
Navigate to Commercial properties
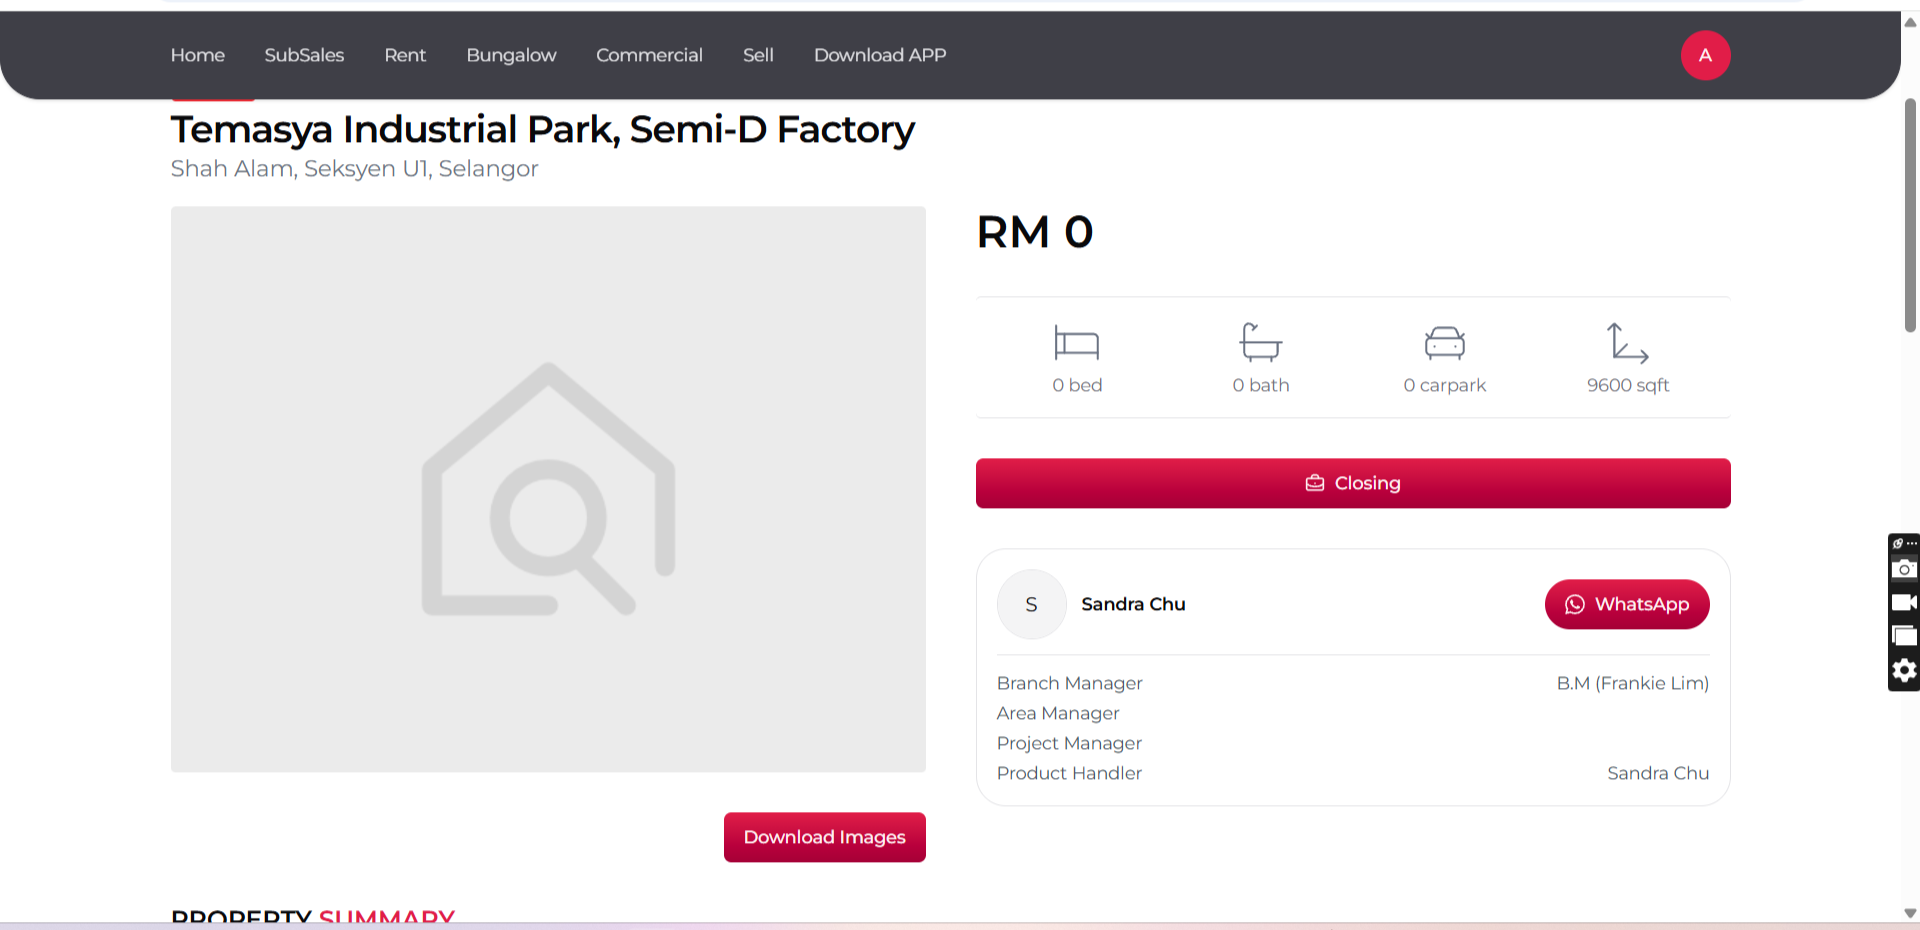649,55
